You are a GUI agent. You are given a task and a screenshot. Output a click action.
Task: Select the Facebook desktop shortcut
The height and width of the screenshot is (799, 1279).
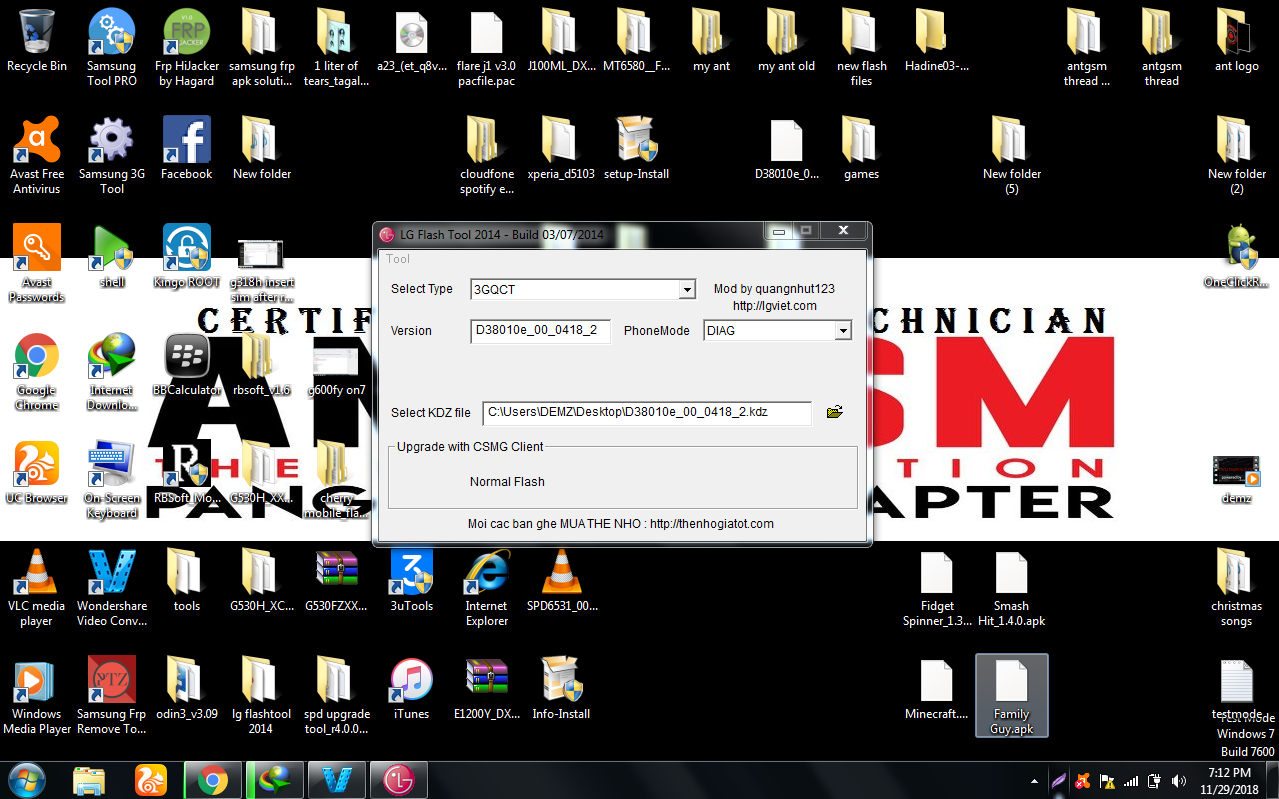[x=186, y=148]
